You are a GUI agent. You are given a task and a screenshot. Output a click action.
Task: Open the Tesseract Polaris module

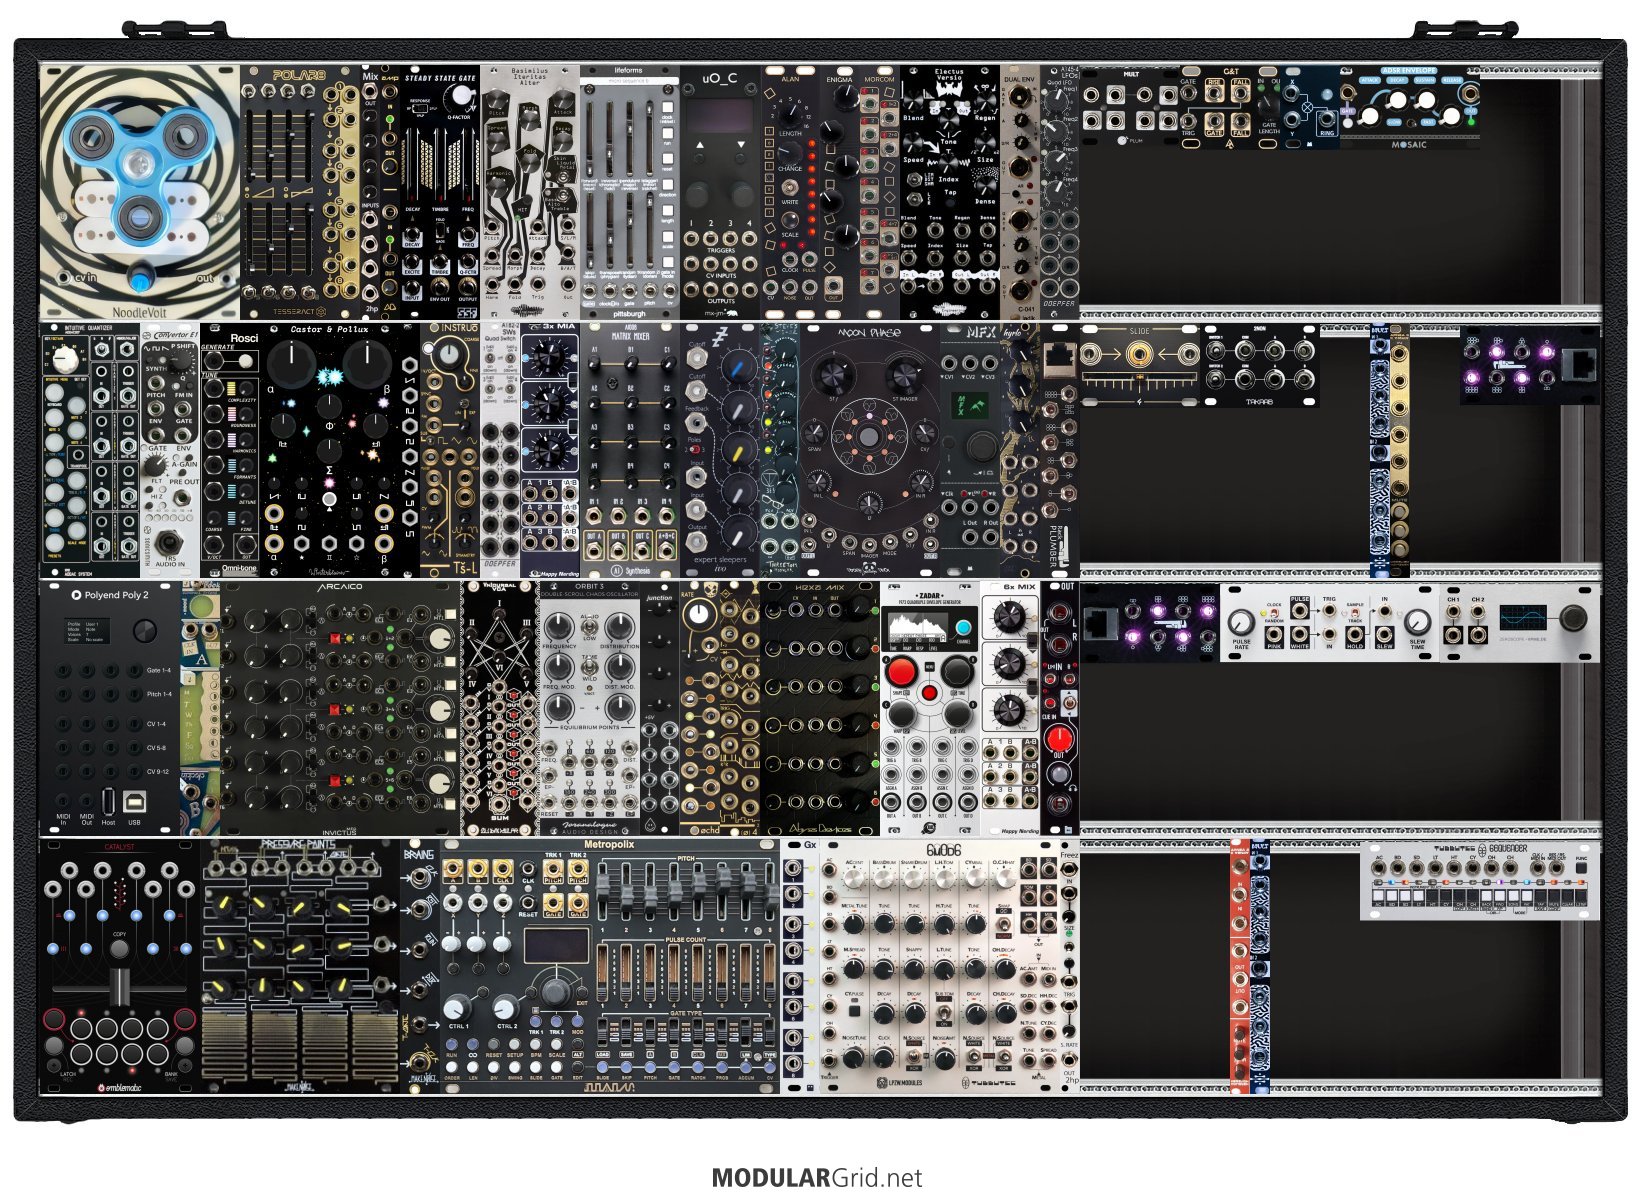[x=301, y=192]
